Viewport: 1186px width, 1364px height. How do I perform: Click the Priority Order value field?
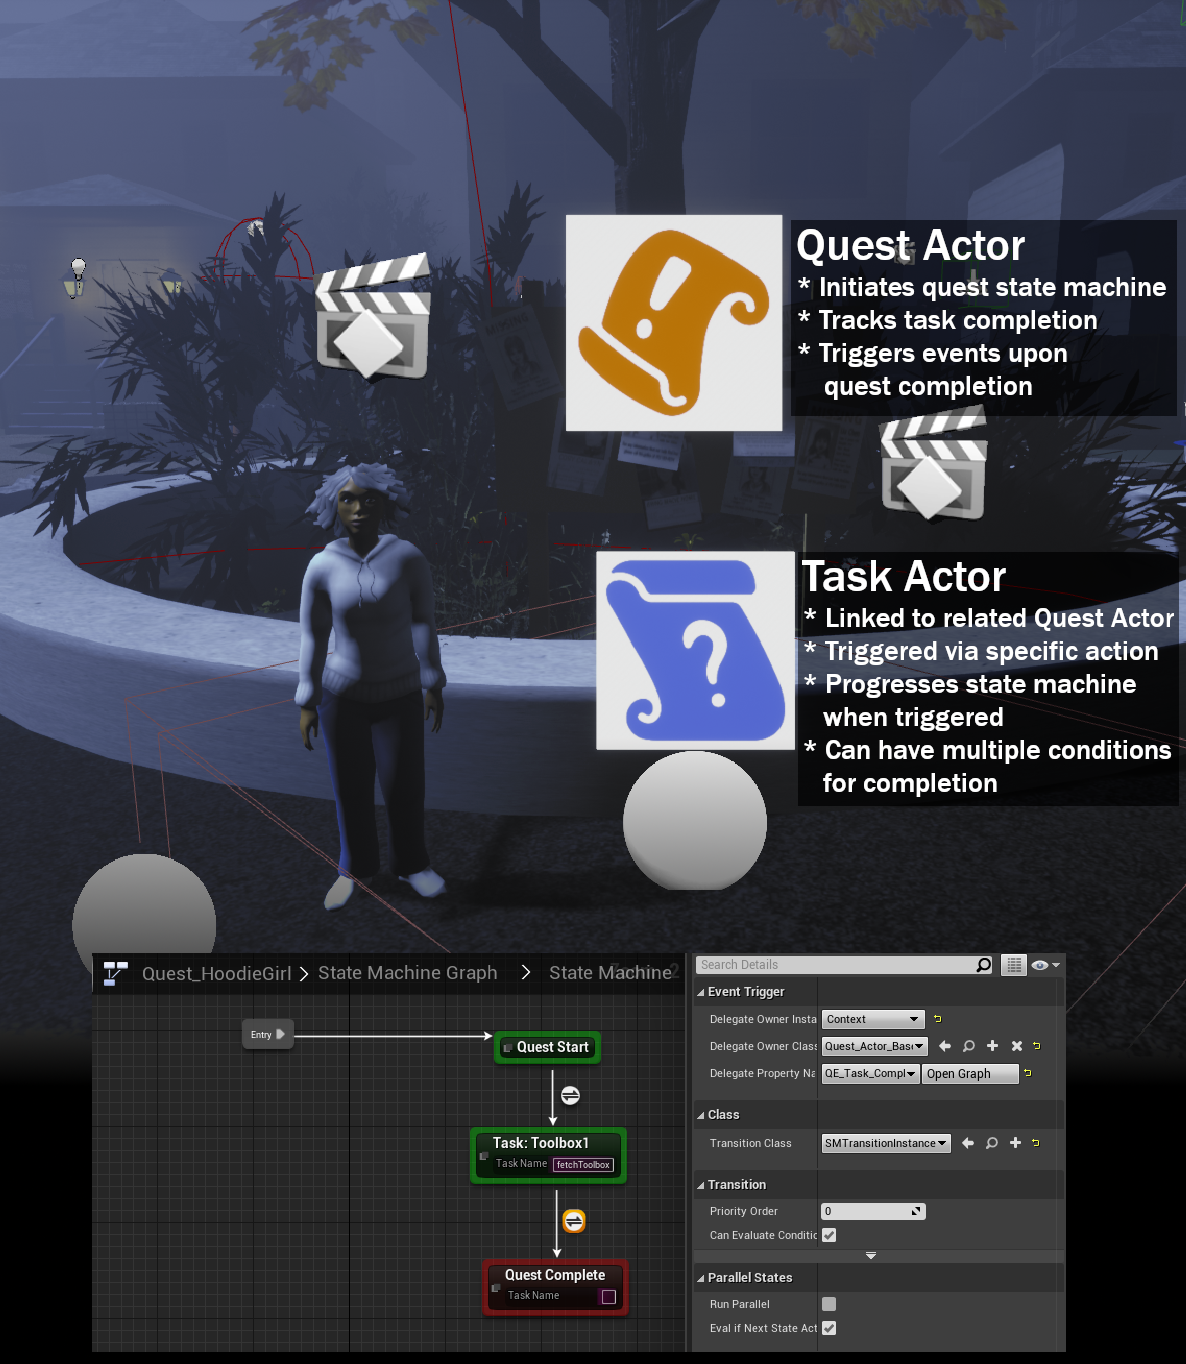click(873, 1211)
